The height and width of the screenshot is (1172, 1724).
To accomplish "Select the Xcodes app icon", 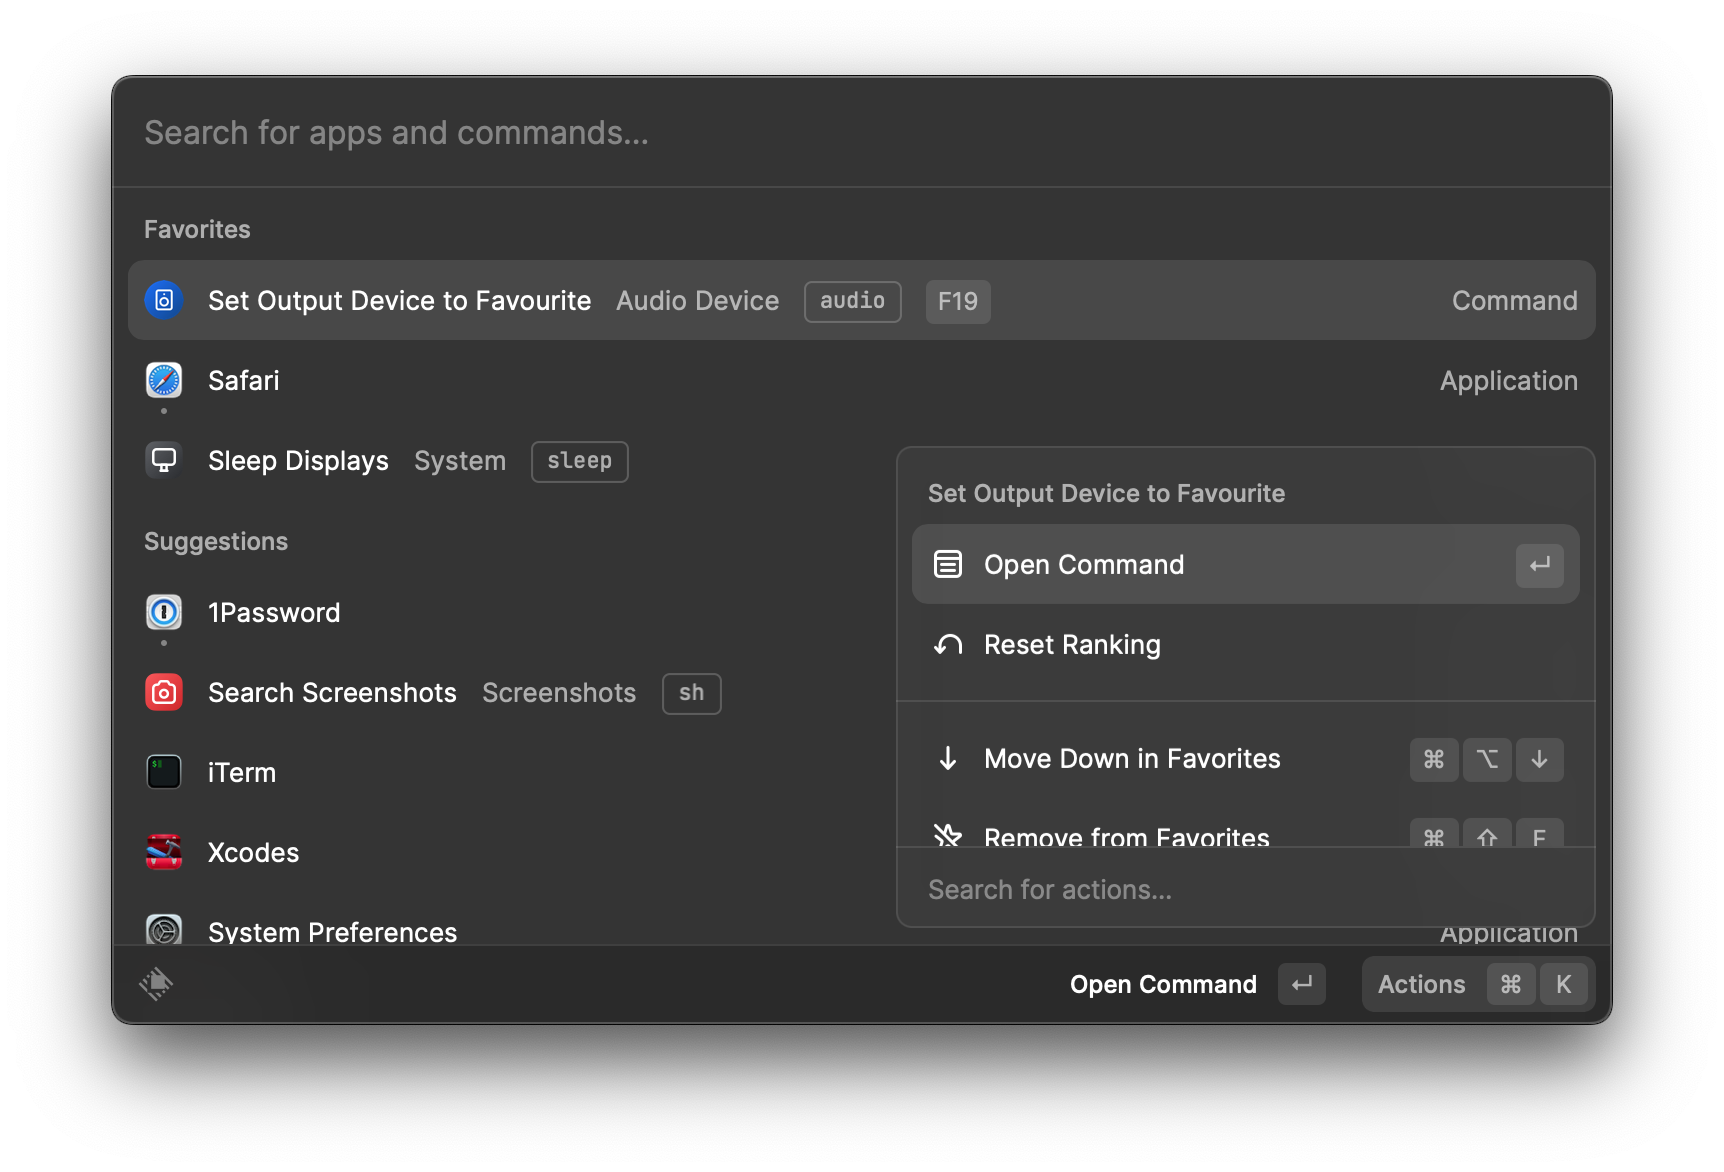I will [164, 852].
